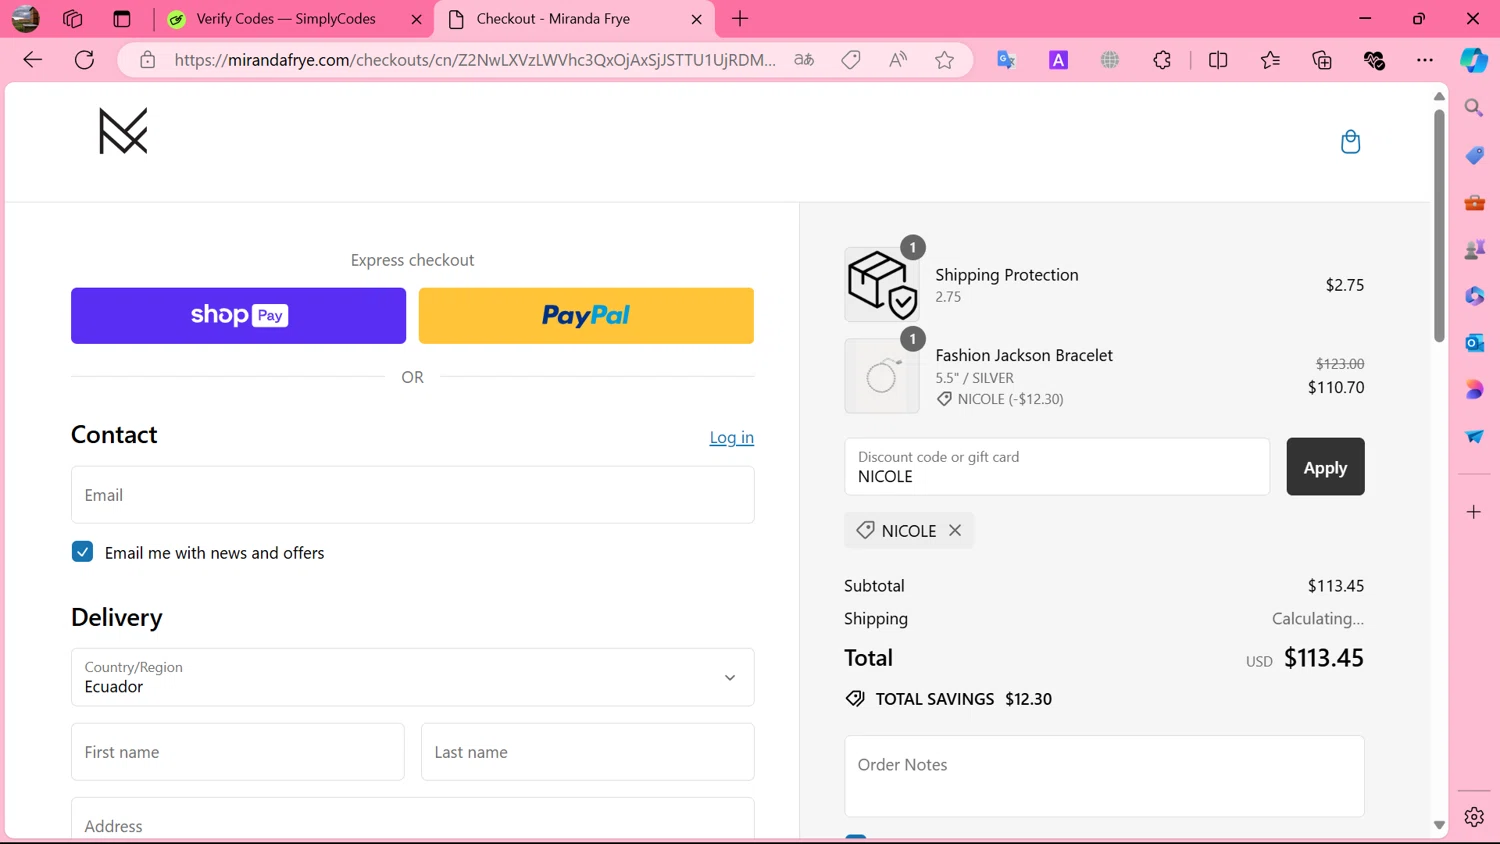Click the First name field

click(x=238, y=752)
